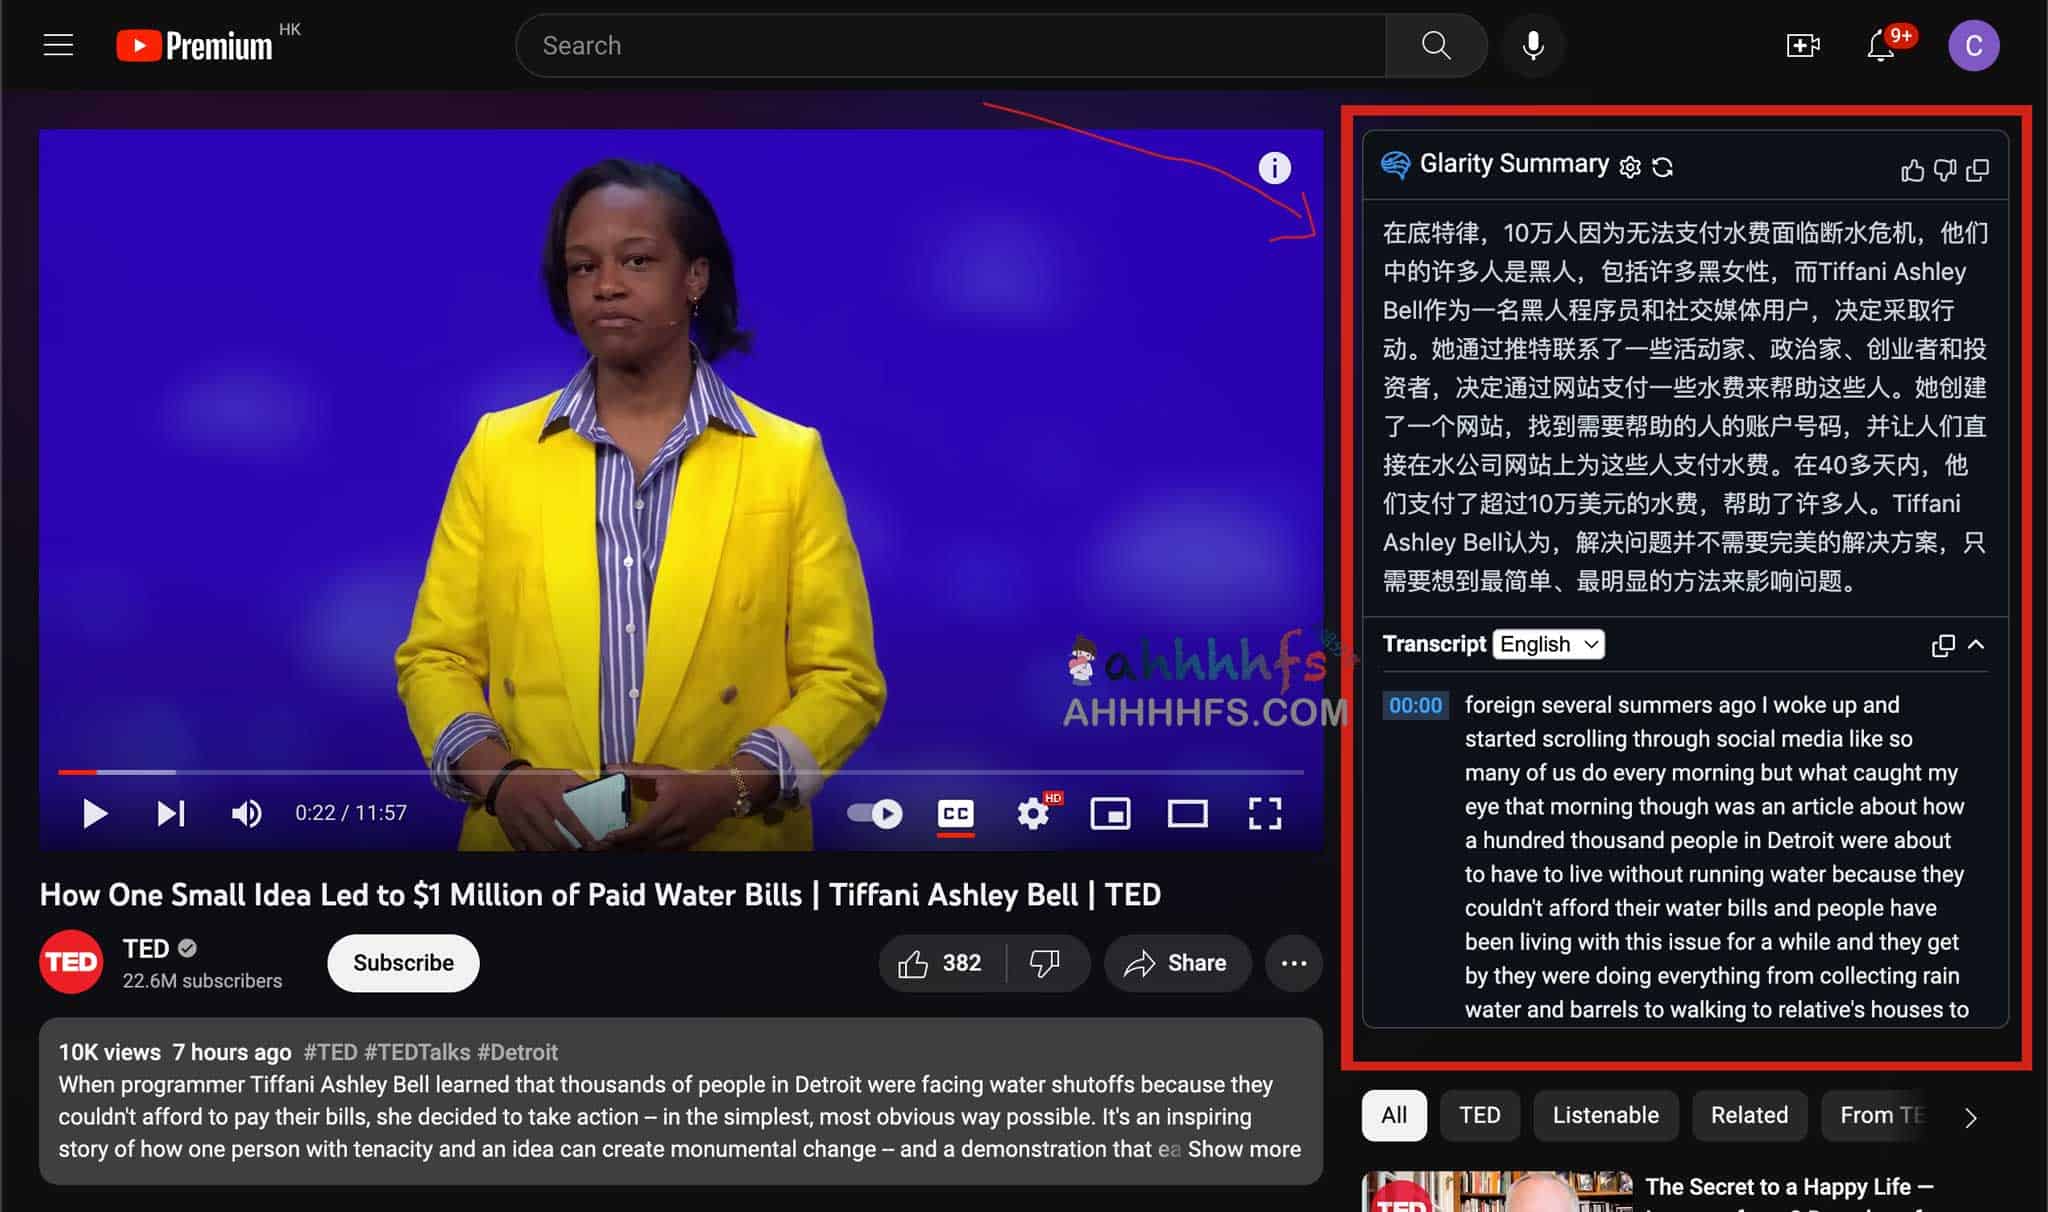Mute the video volume
This screenshot has width=2048, height=1212.
coord(247,813)
